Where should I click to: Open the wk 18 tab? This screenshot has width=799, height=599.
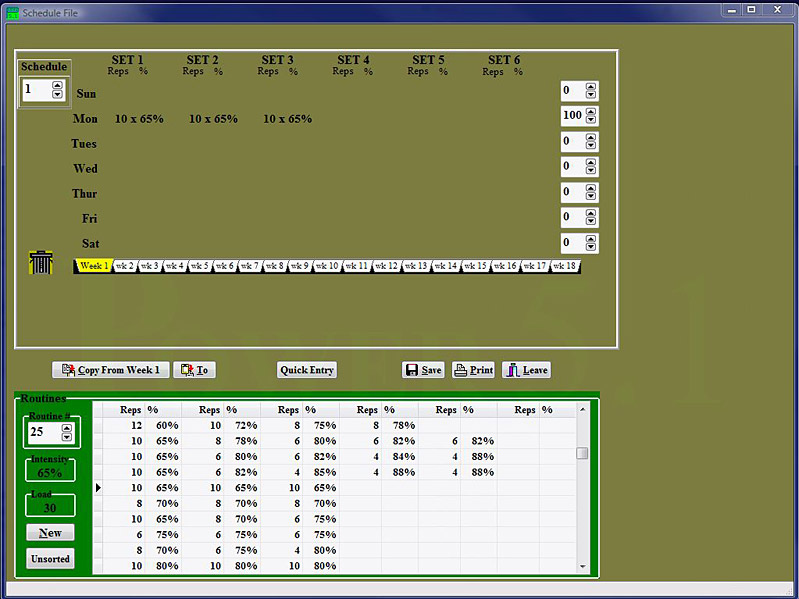[564, 267]
